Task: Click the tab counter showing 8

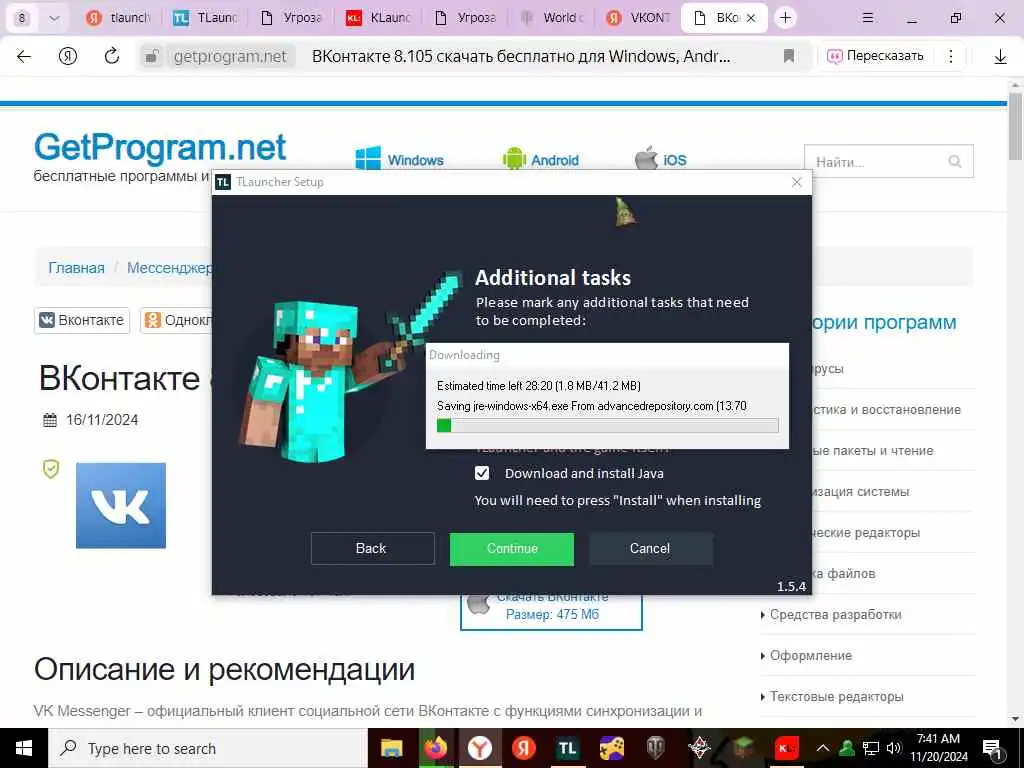Action: click(22, 18)
